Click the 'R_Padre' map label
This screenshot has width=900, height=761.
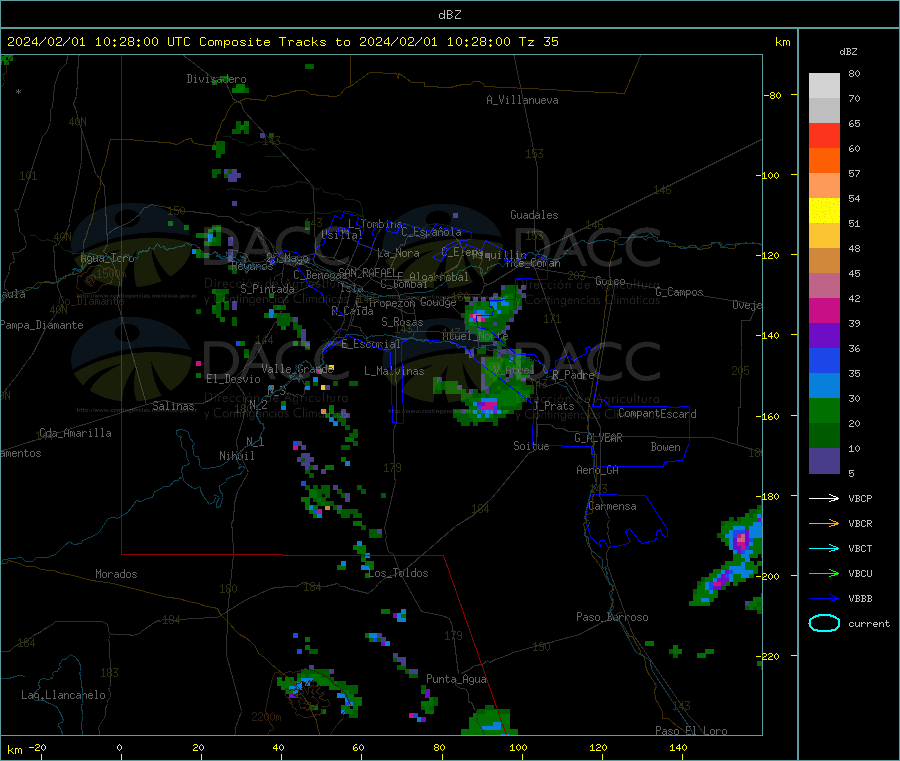click(573, 375)
